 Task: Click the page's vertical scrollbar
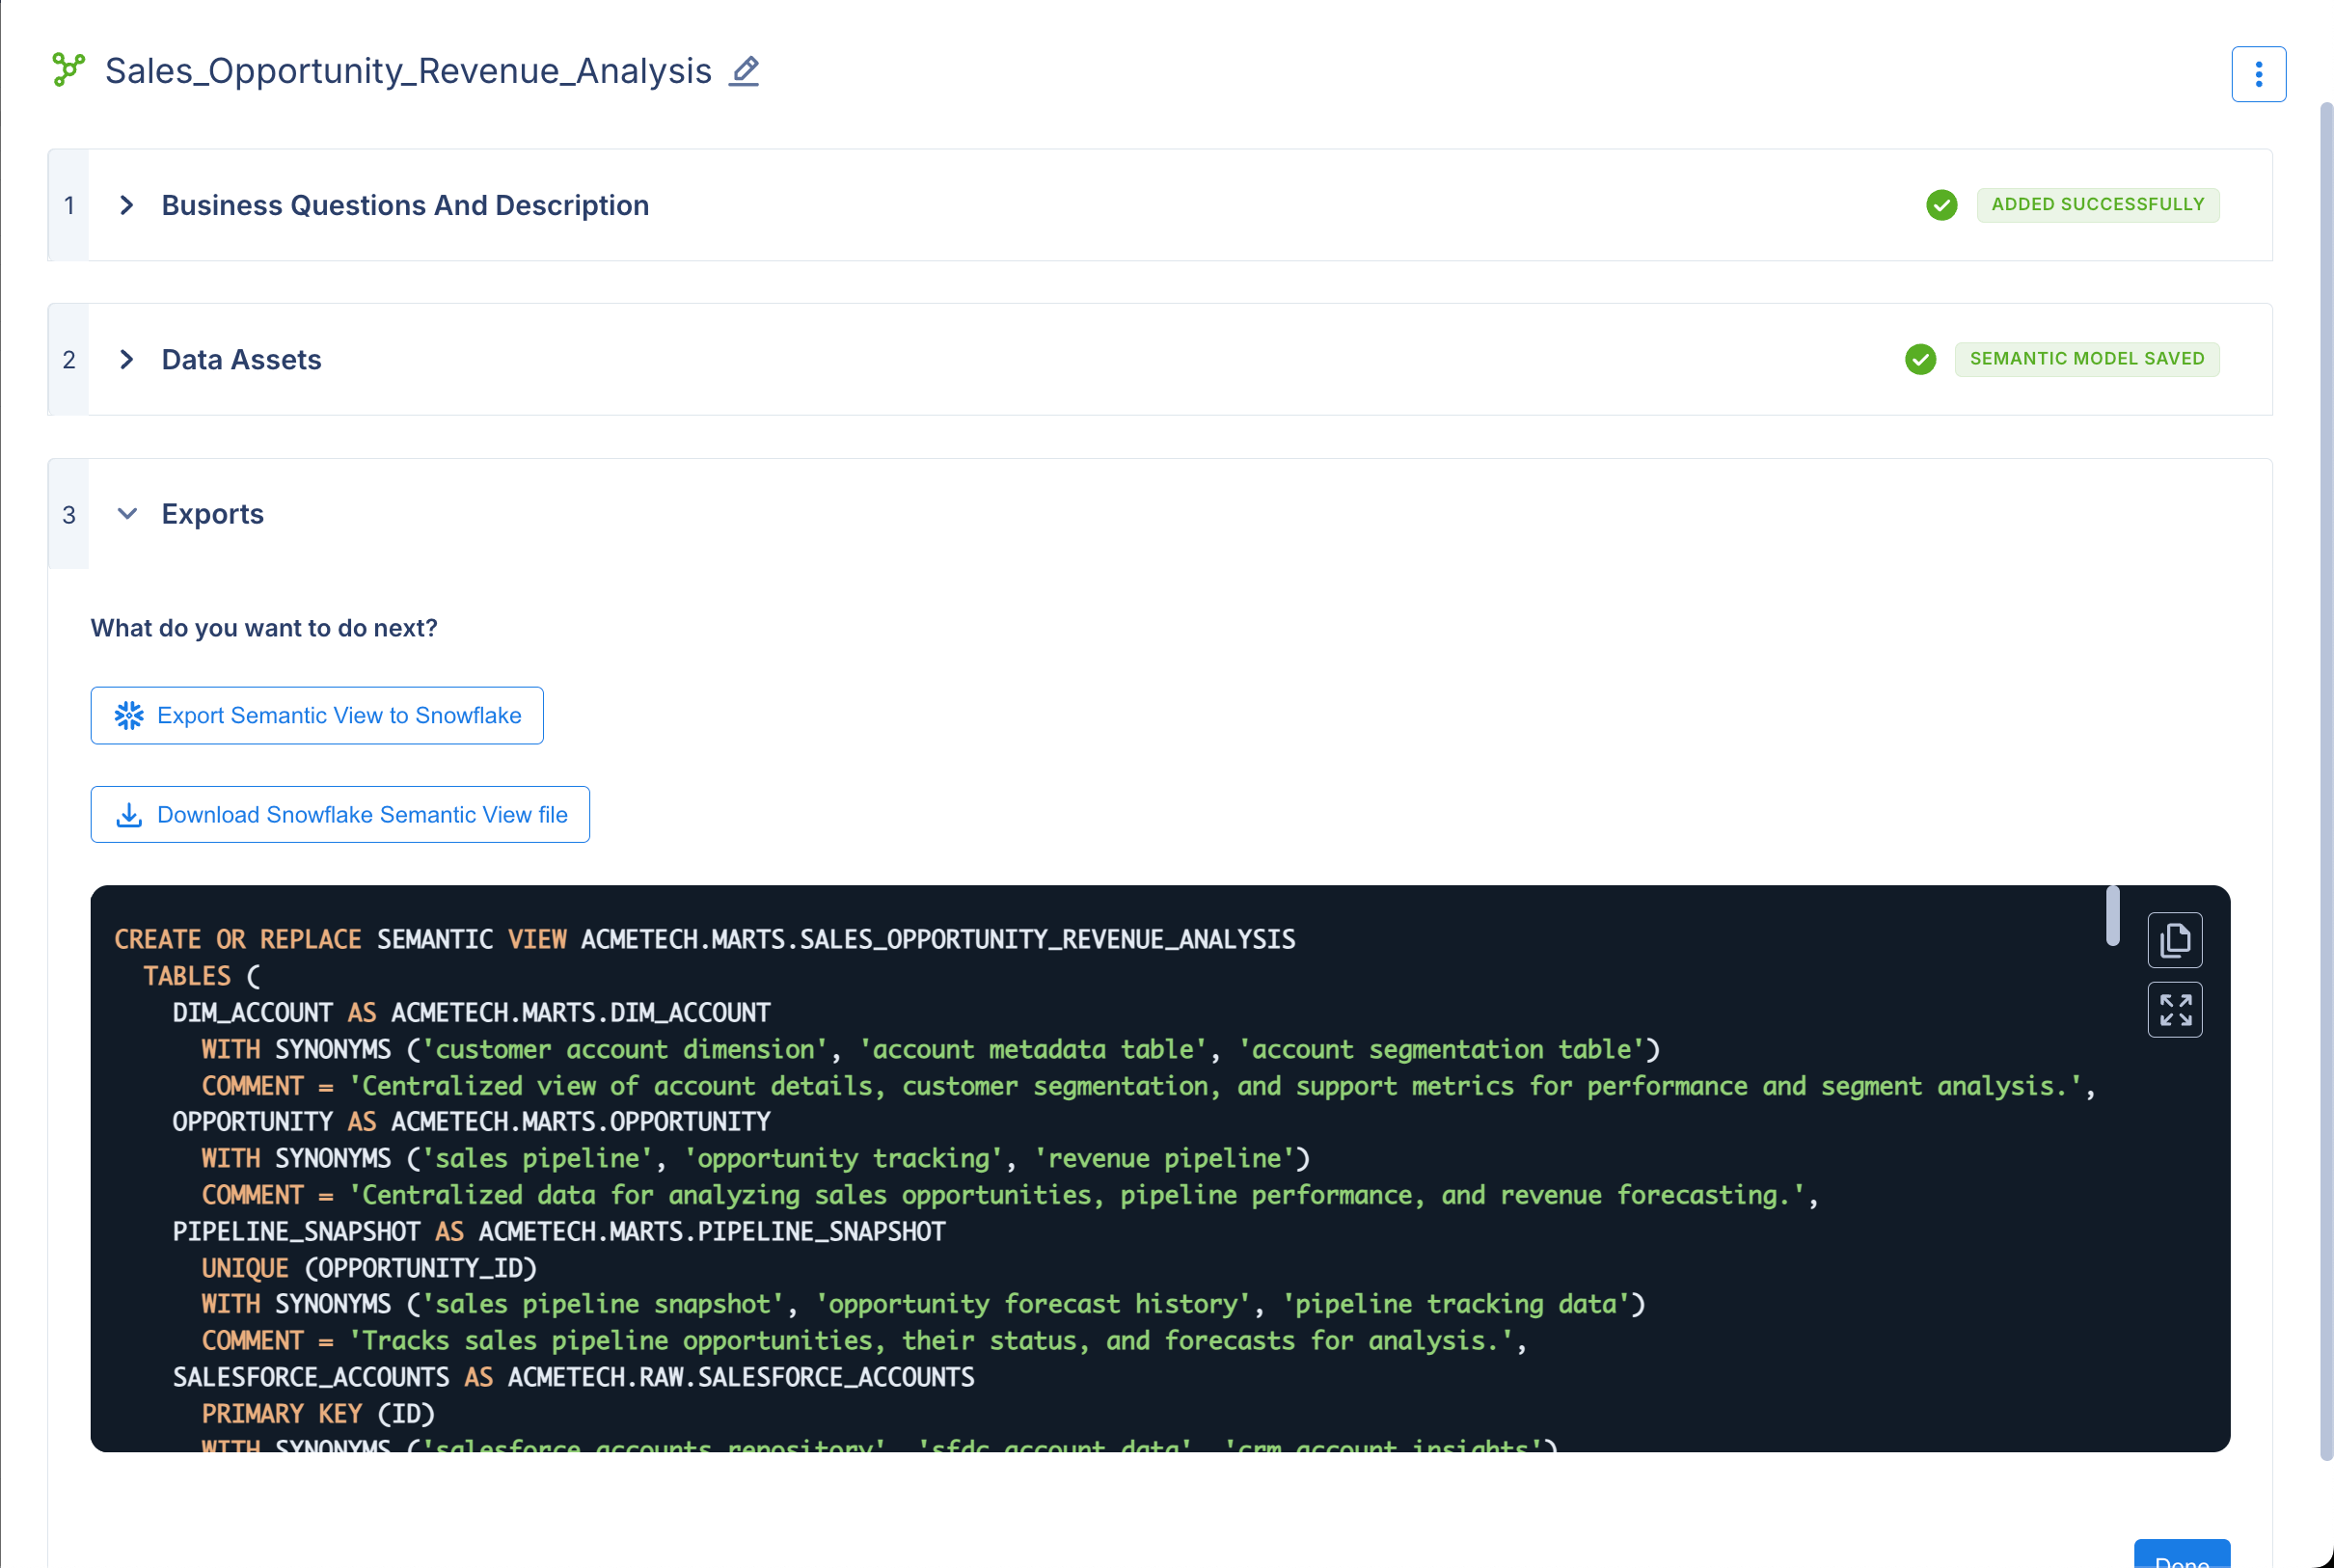point(2326,780)
